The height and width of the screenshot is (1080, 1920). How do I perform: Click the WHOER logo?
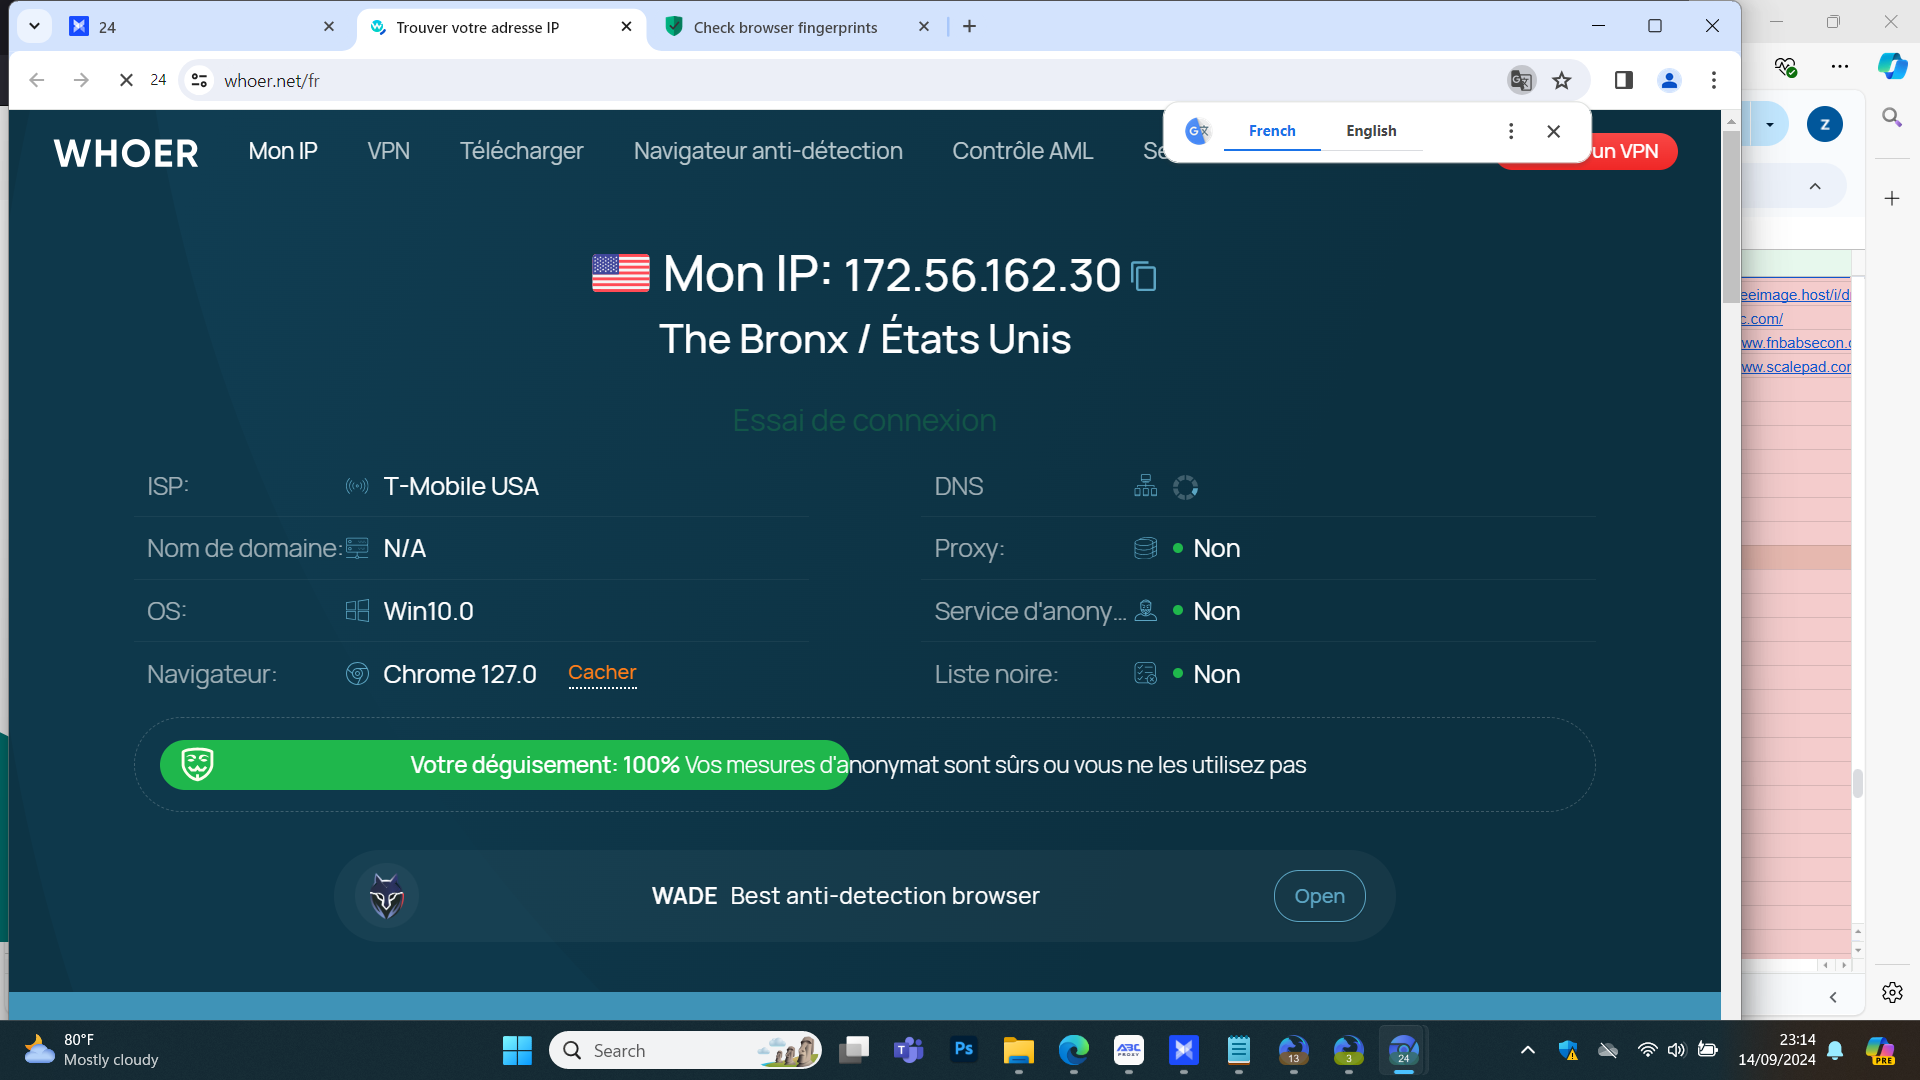126,153
